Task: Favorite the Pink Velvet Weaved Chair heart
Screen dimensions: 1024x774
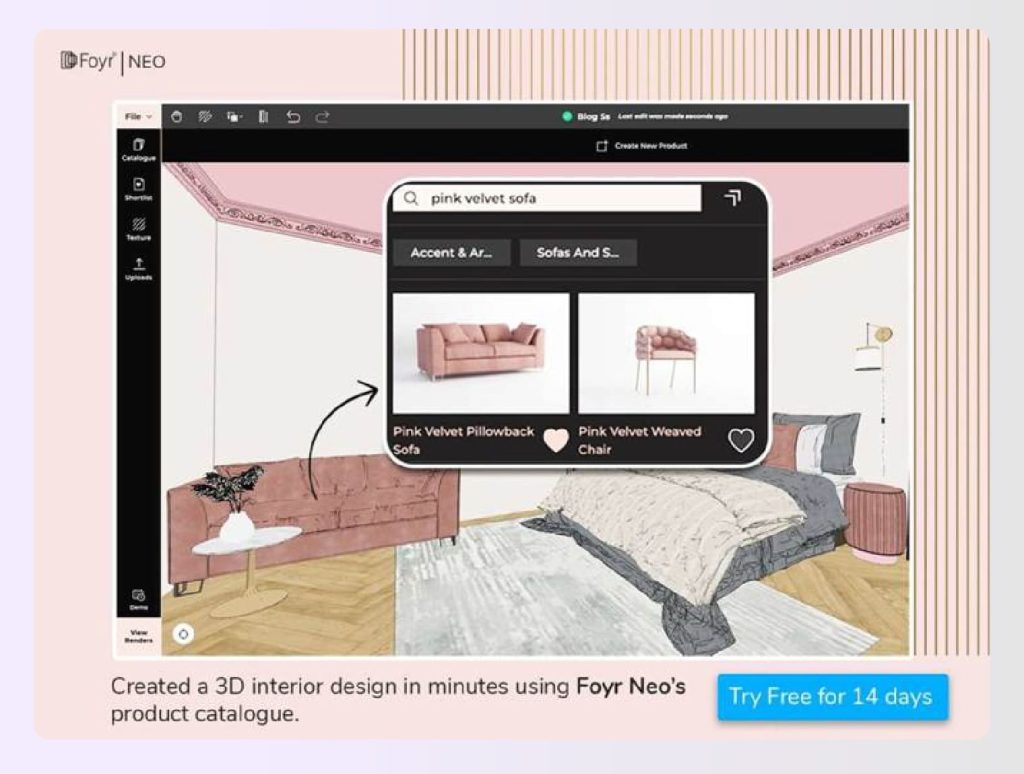Action: click(x=741, y=441)
